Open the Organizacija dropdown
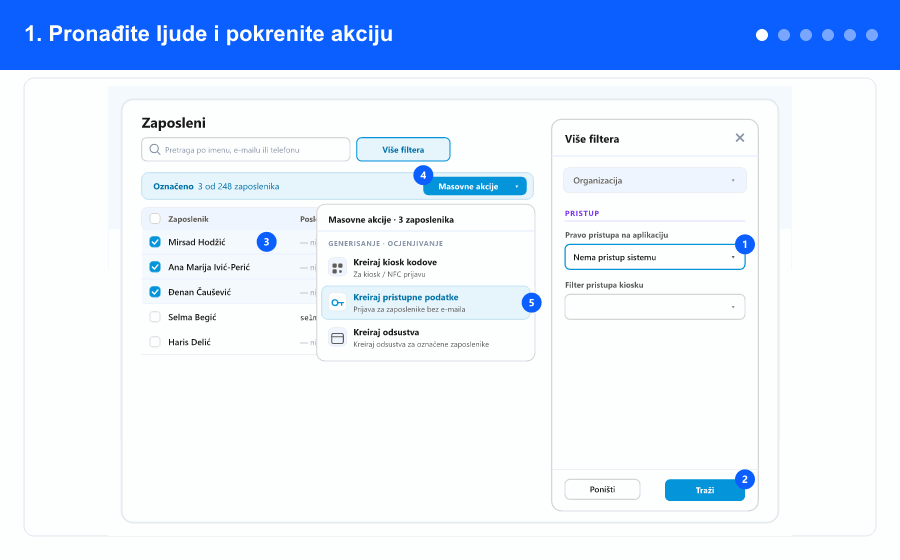Screen dimensions: 900x560 click(654, 180)
